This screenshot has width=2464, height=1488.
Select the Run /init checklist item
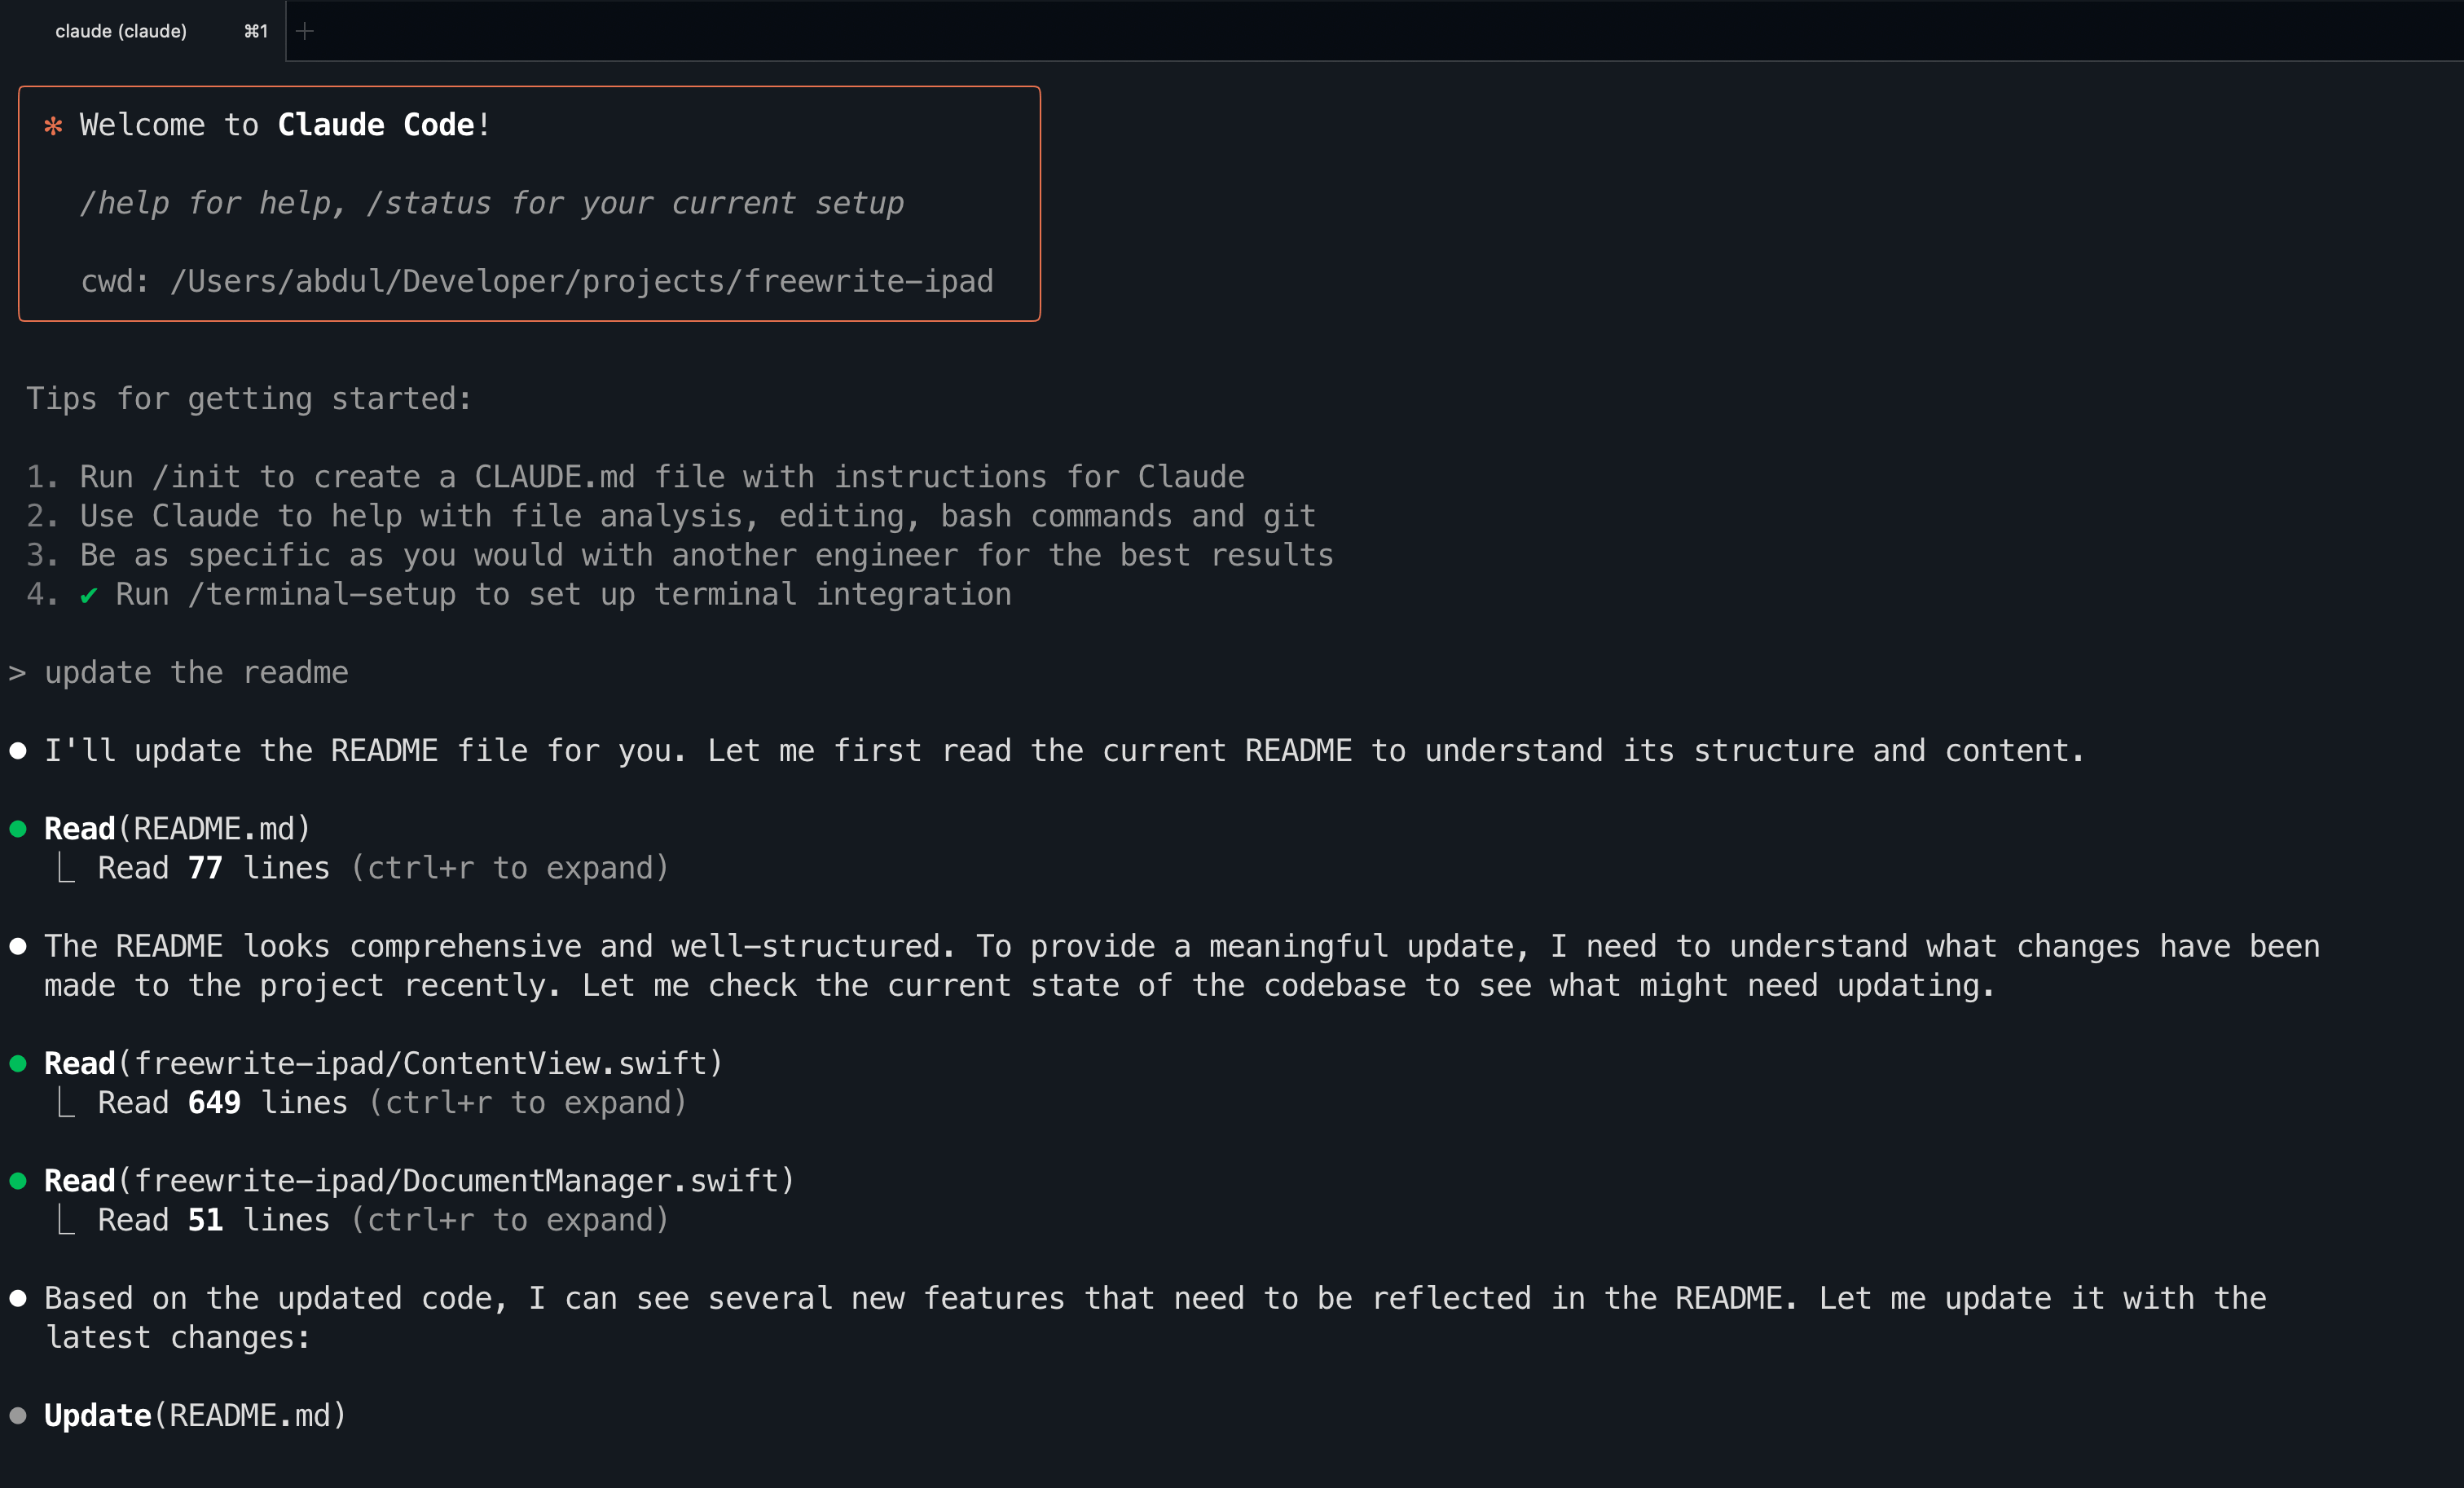[636, 475]
